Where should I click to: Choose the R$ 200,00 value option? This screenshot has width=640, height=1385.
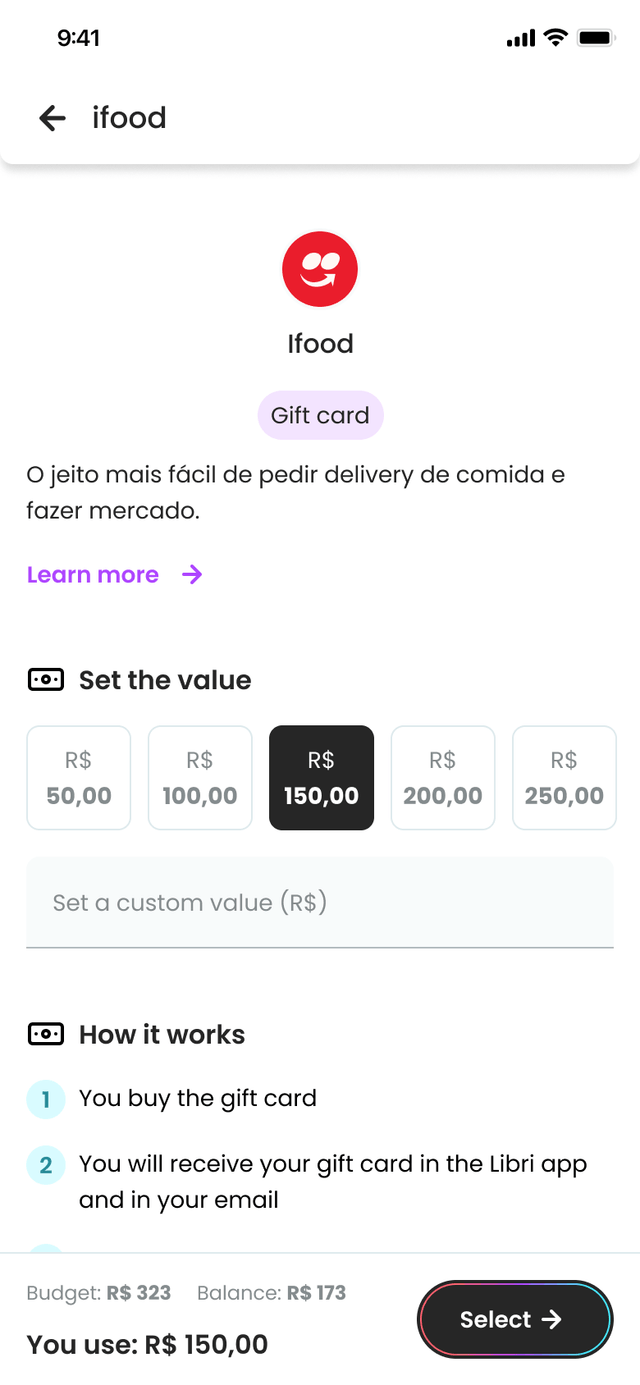pos(443,778)
